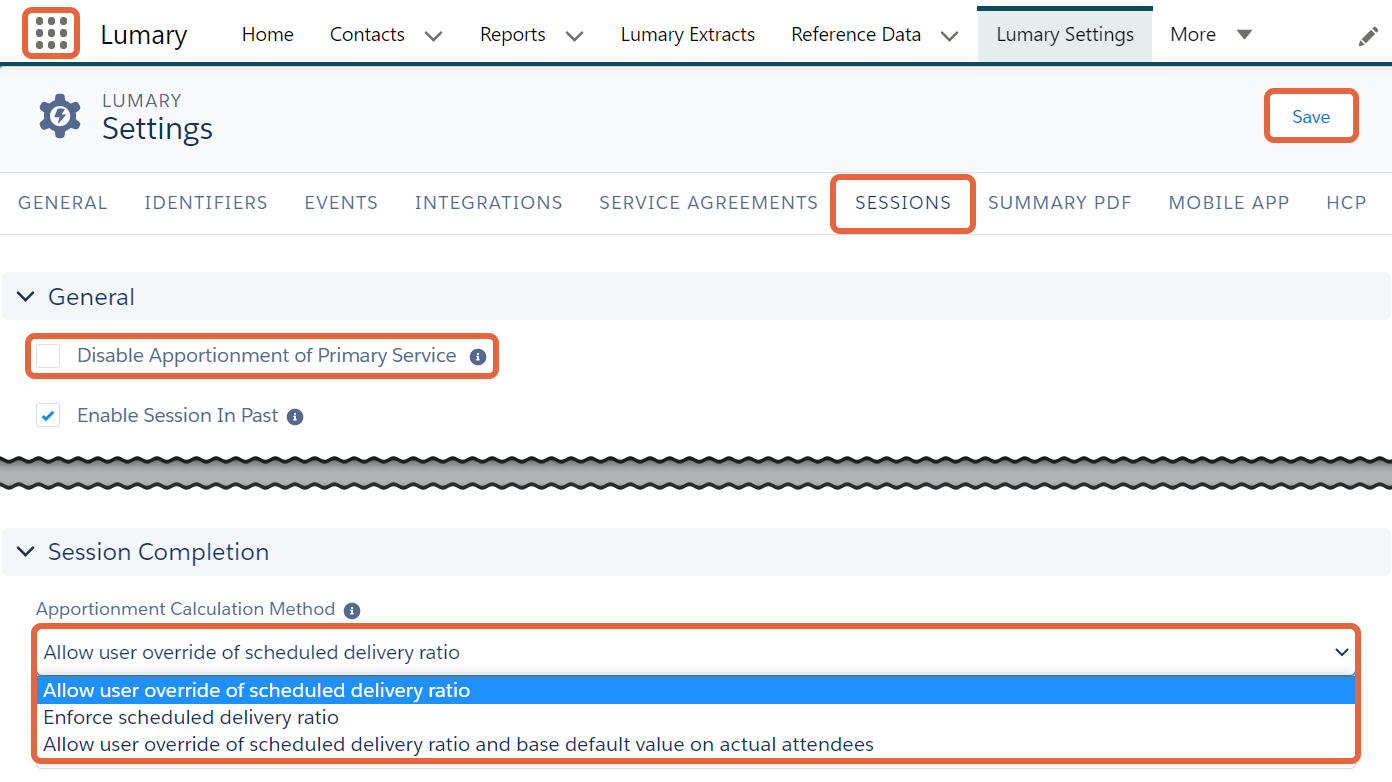Click the Lumary app name

[144, 35]
